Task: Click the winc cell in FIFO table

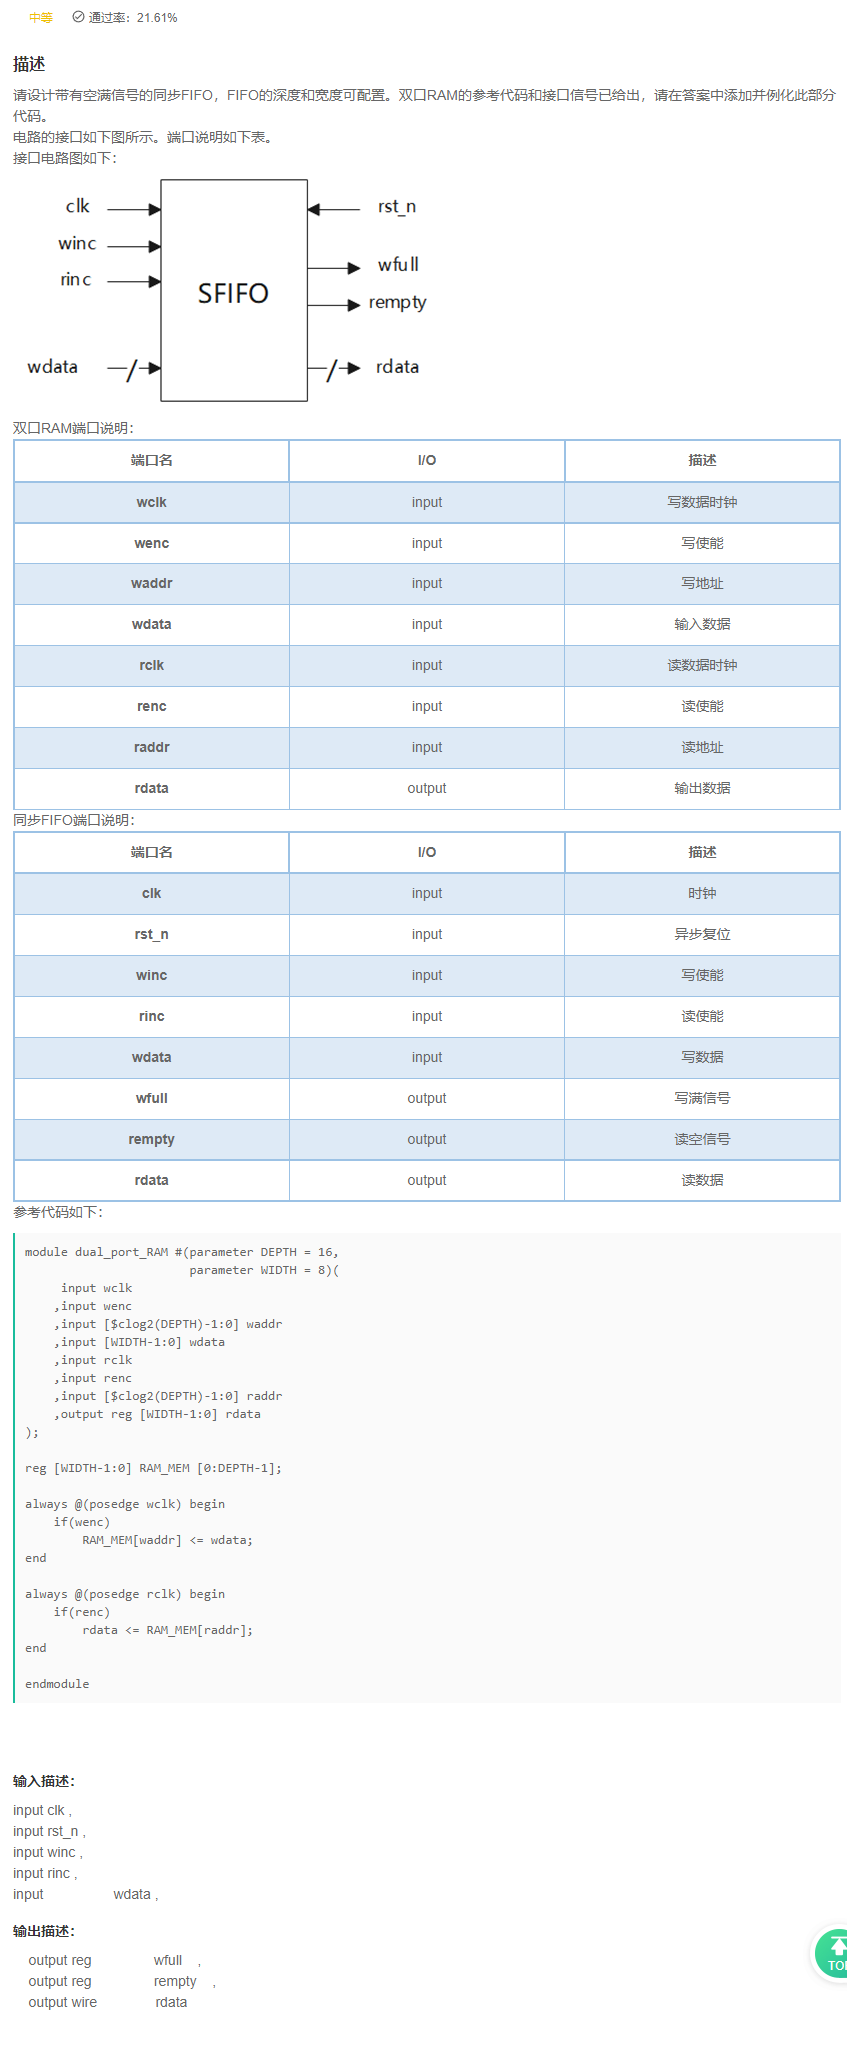Action: 152,975
